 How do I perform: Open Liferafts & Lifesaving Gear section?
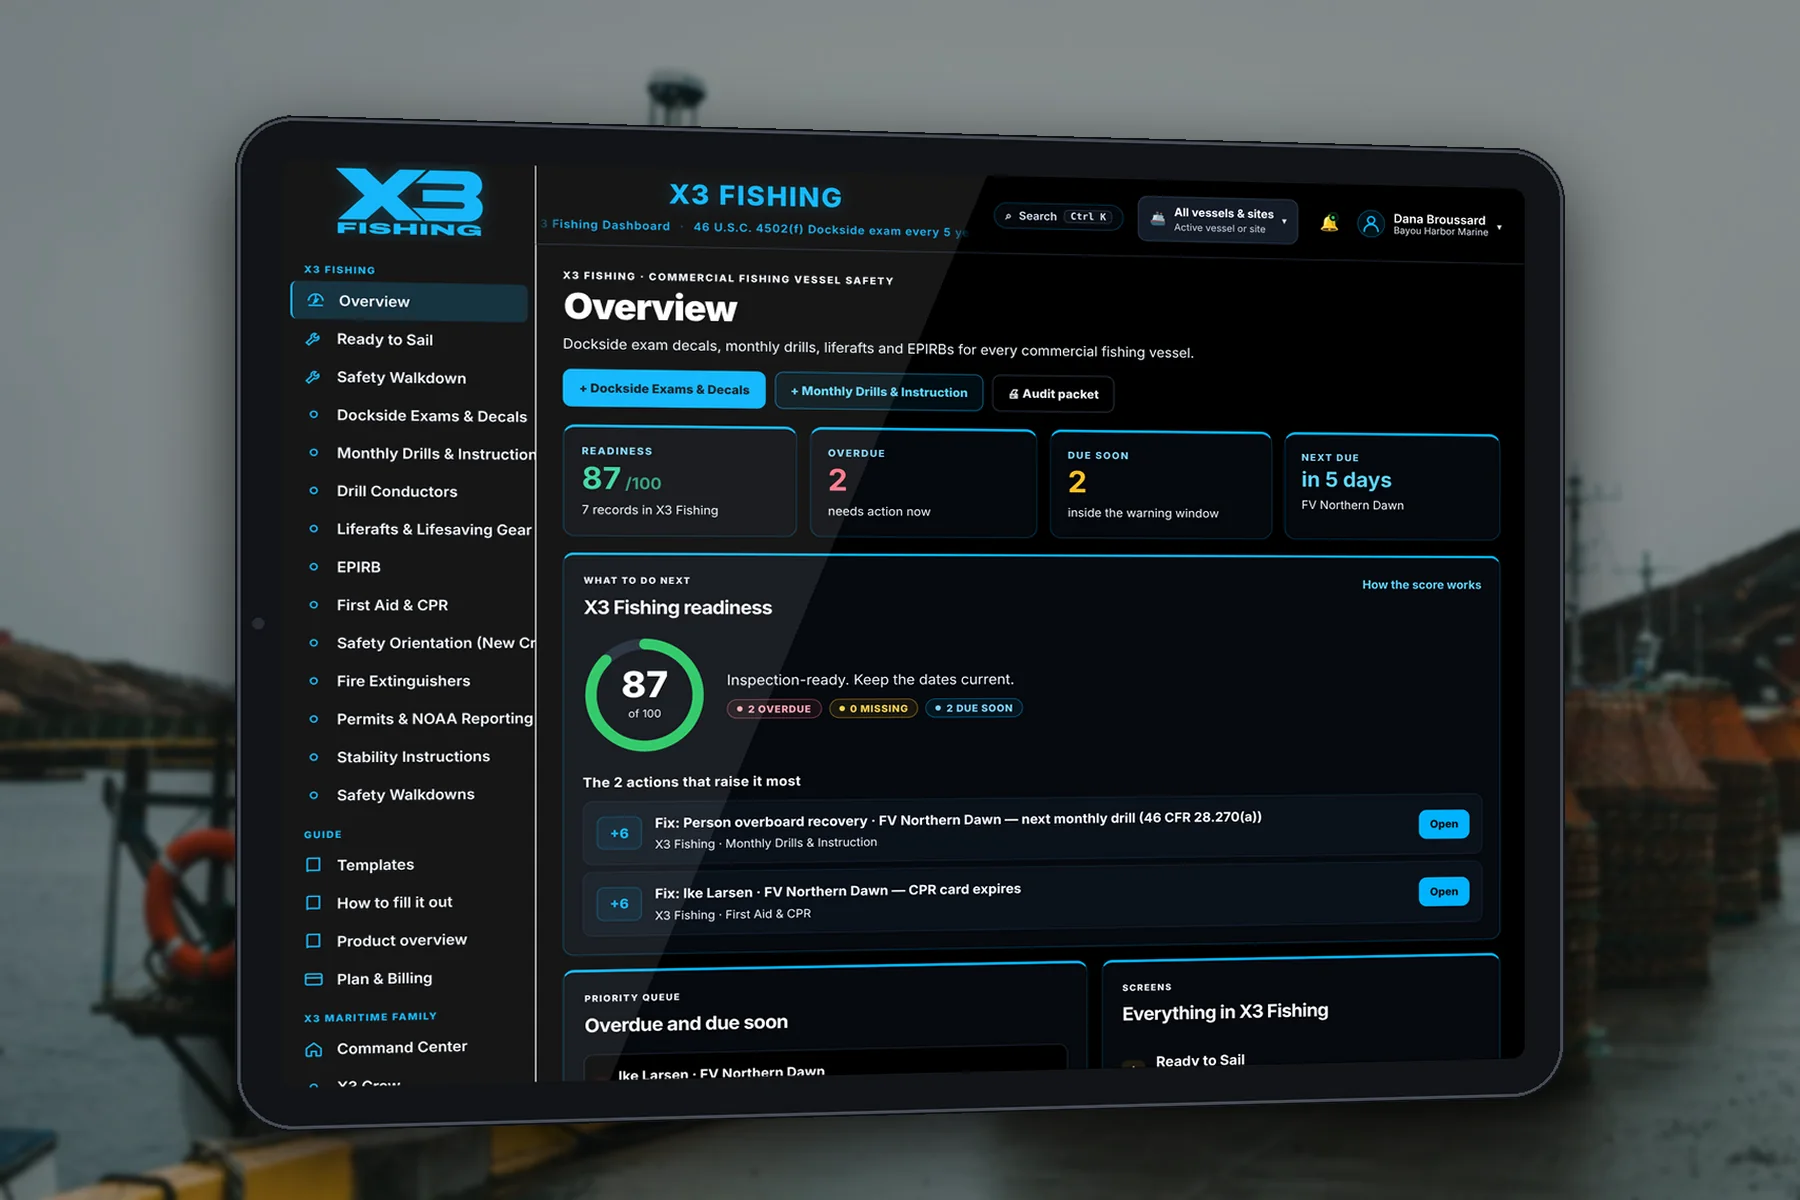434,529
